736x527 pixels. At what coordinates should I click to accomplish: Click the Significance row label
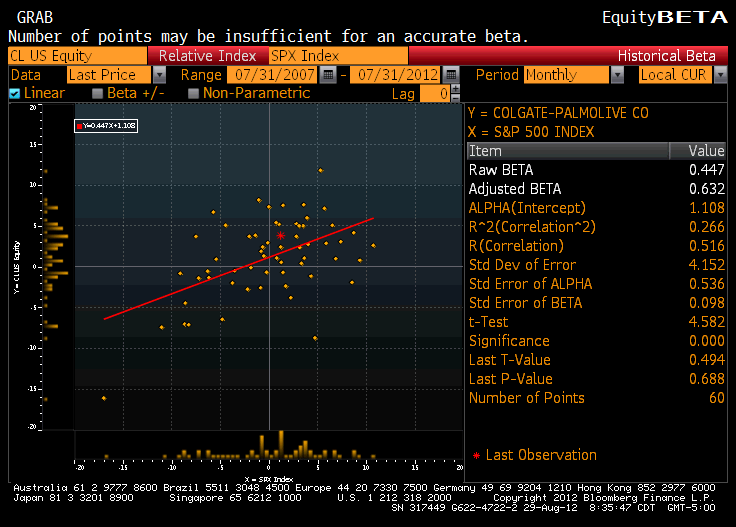coord(509,341)
